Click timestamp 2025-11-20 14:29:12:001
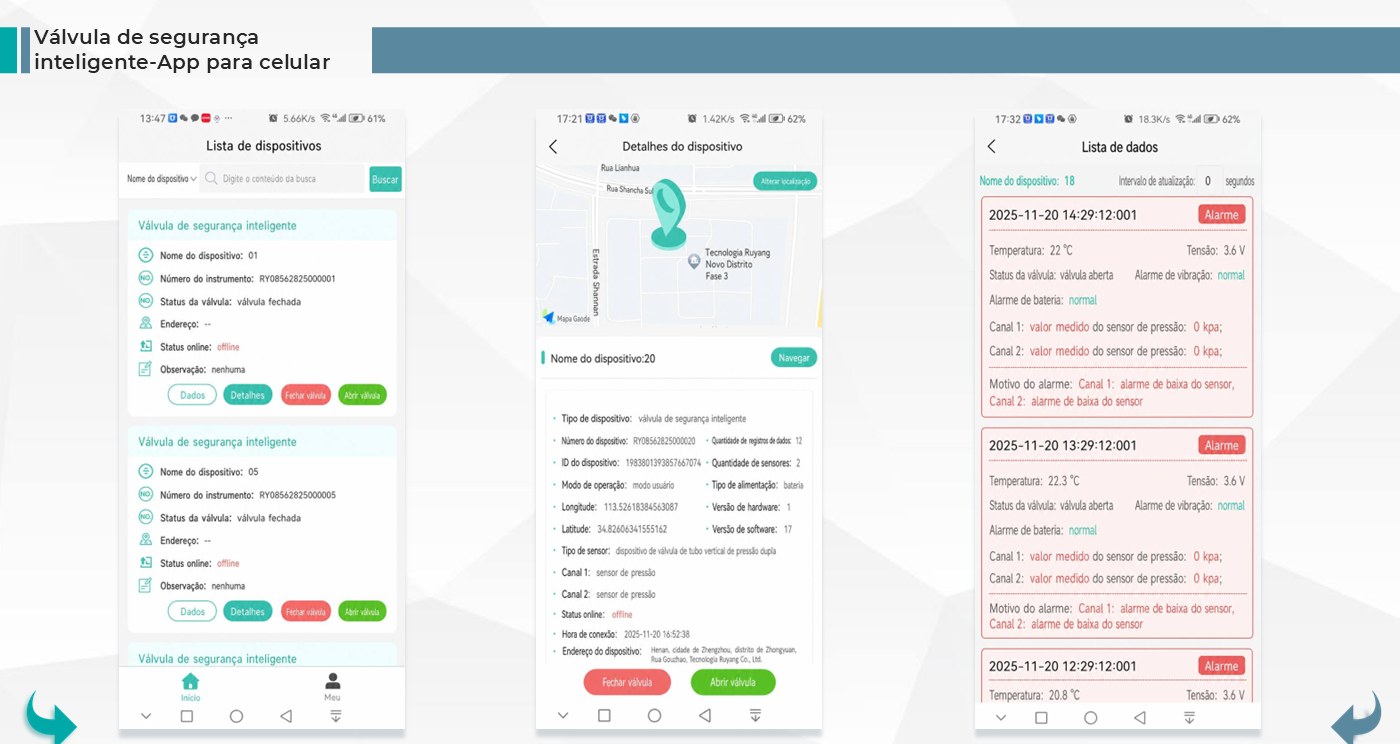 (1063, 215)
